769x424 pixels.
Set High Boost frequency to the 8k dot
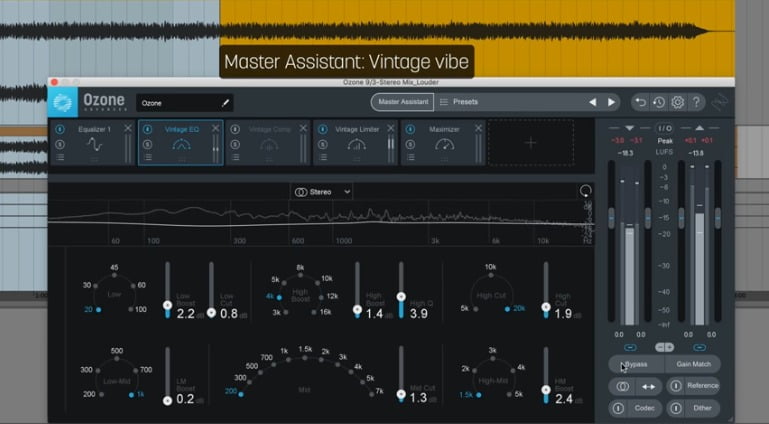tap(300, 275)
